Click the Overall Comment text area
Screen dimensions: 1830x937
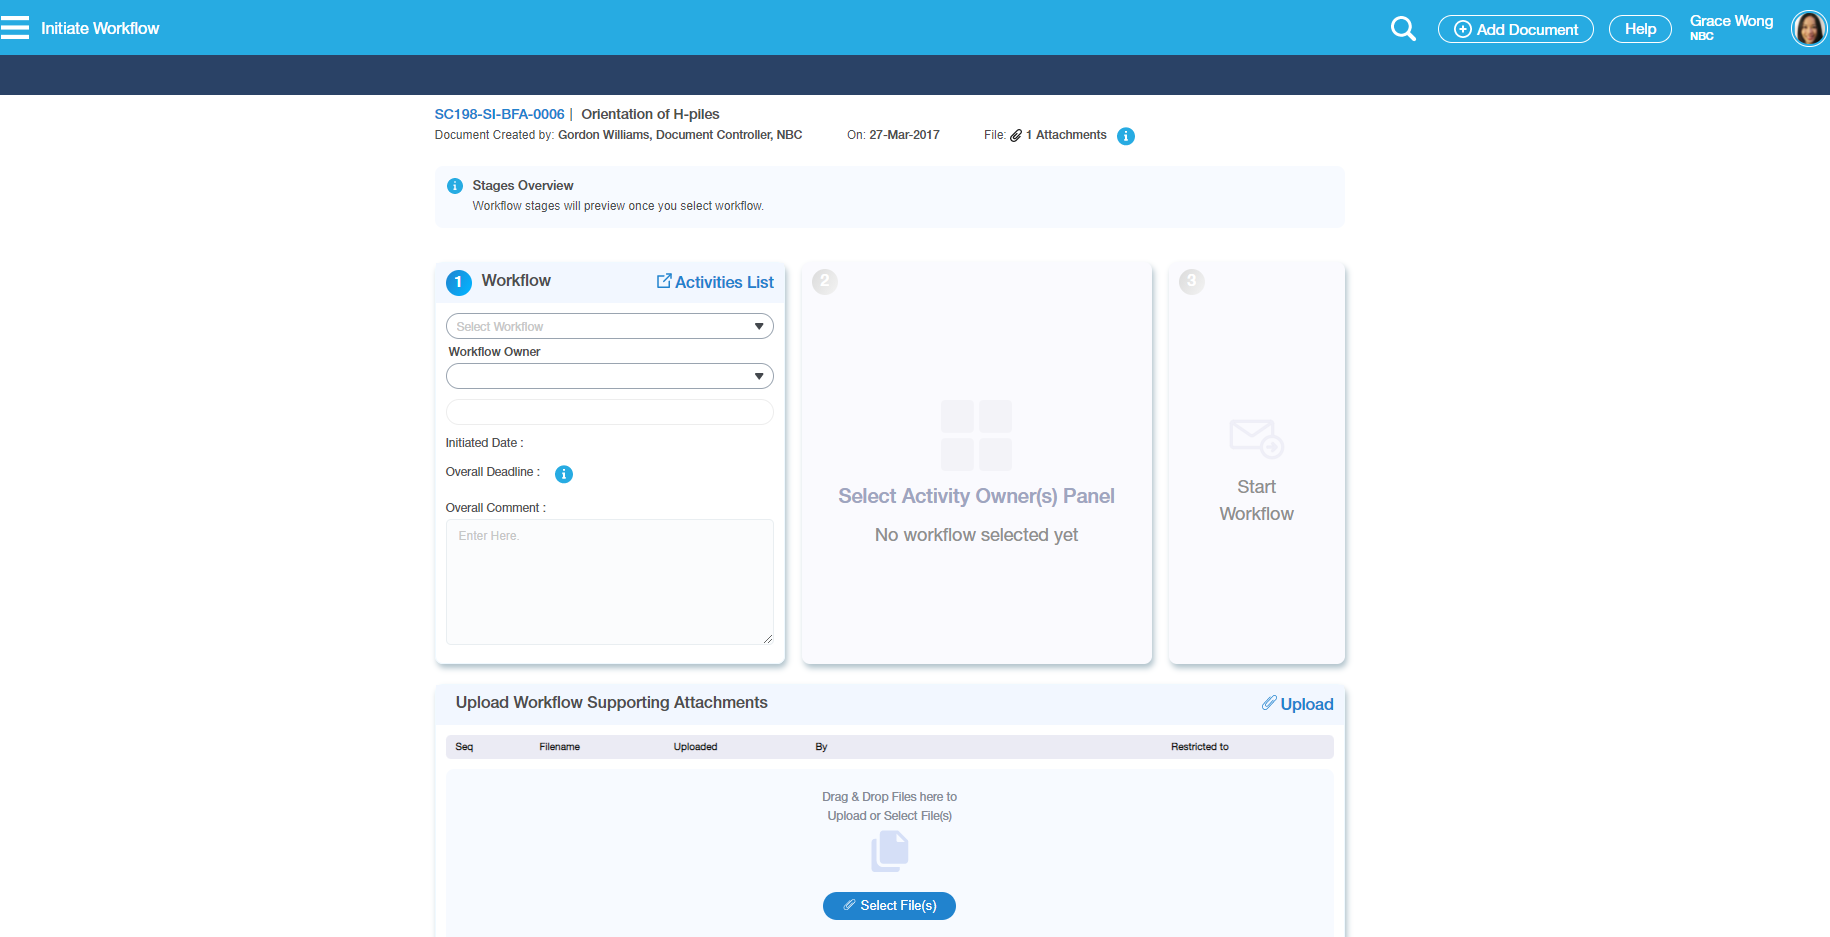[x=609, y=581]
